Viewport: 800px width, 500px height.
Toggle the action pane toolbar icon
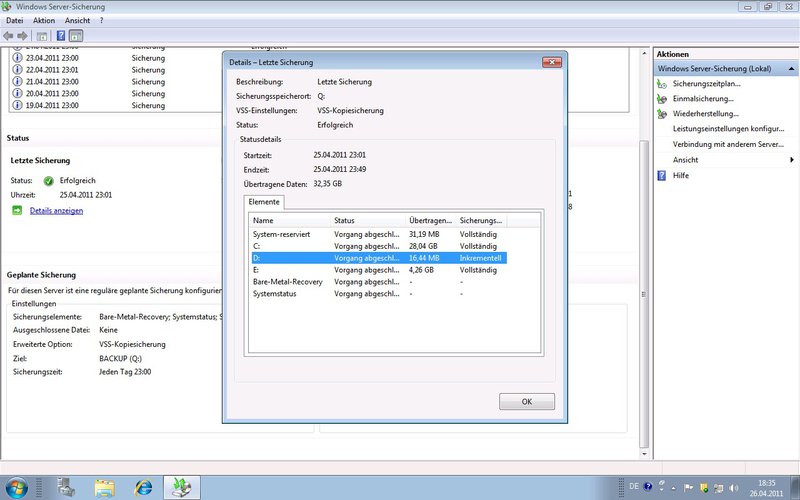tap(76, 36)
